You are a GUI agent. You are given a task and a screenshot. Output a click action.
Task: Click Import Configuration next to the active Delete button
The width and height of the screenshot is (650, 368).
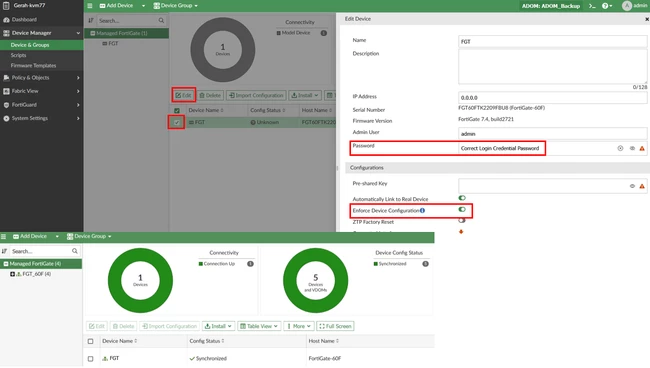pos(256,95)
